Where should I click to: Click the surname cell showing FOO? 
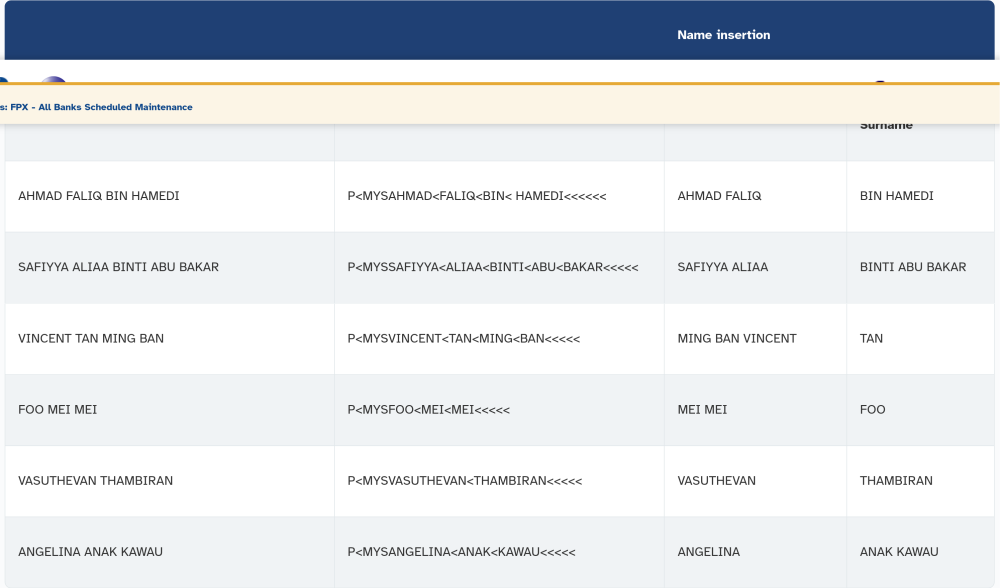(872, 409)
